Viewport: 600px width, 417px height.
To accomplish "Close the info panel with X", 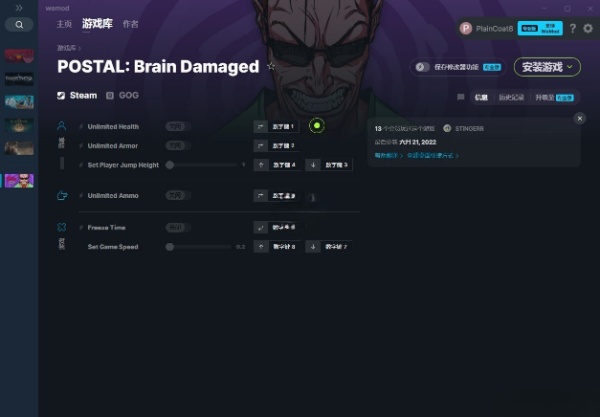I will pos(580,119).
